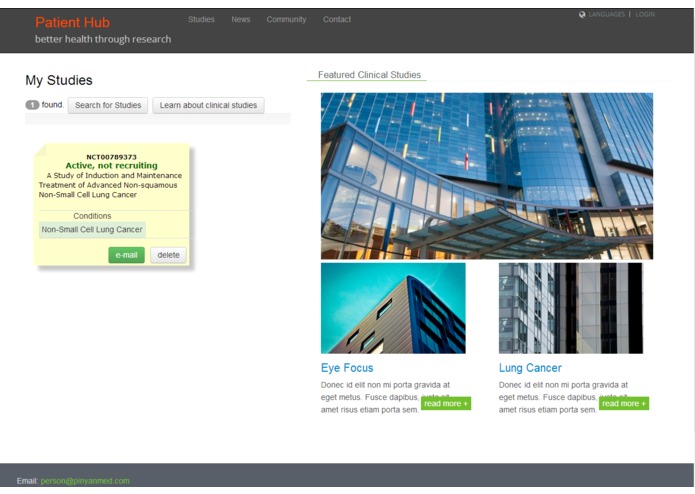Open the Languages selector

[x=606, y=14]
